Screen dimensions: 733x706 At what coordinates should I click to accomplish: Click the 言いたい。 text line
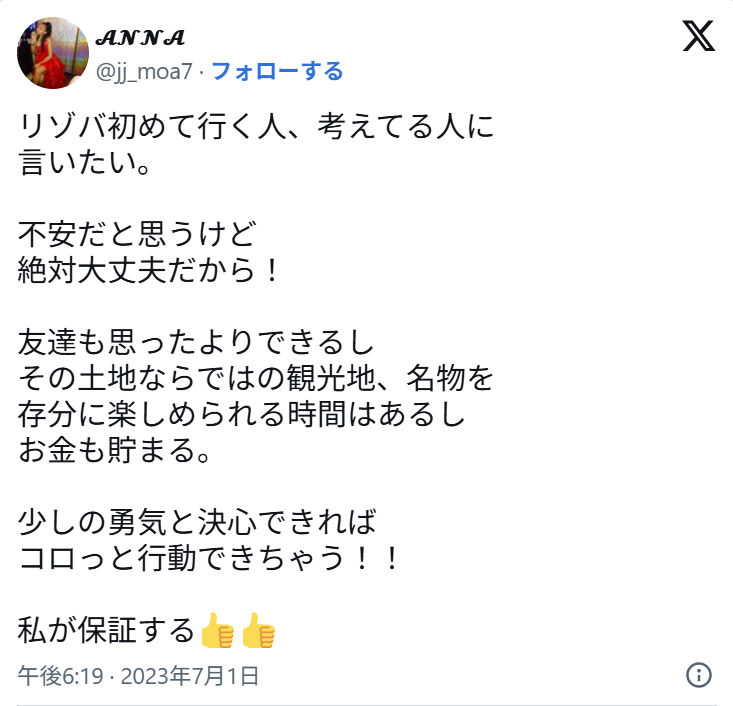(86, 162)
